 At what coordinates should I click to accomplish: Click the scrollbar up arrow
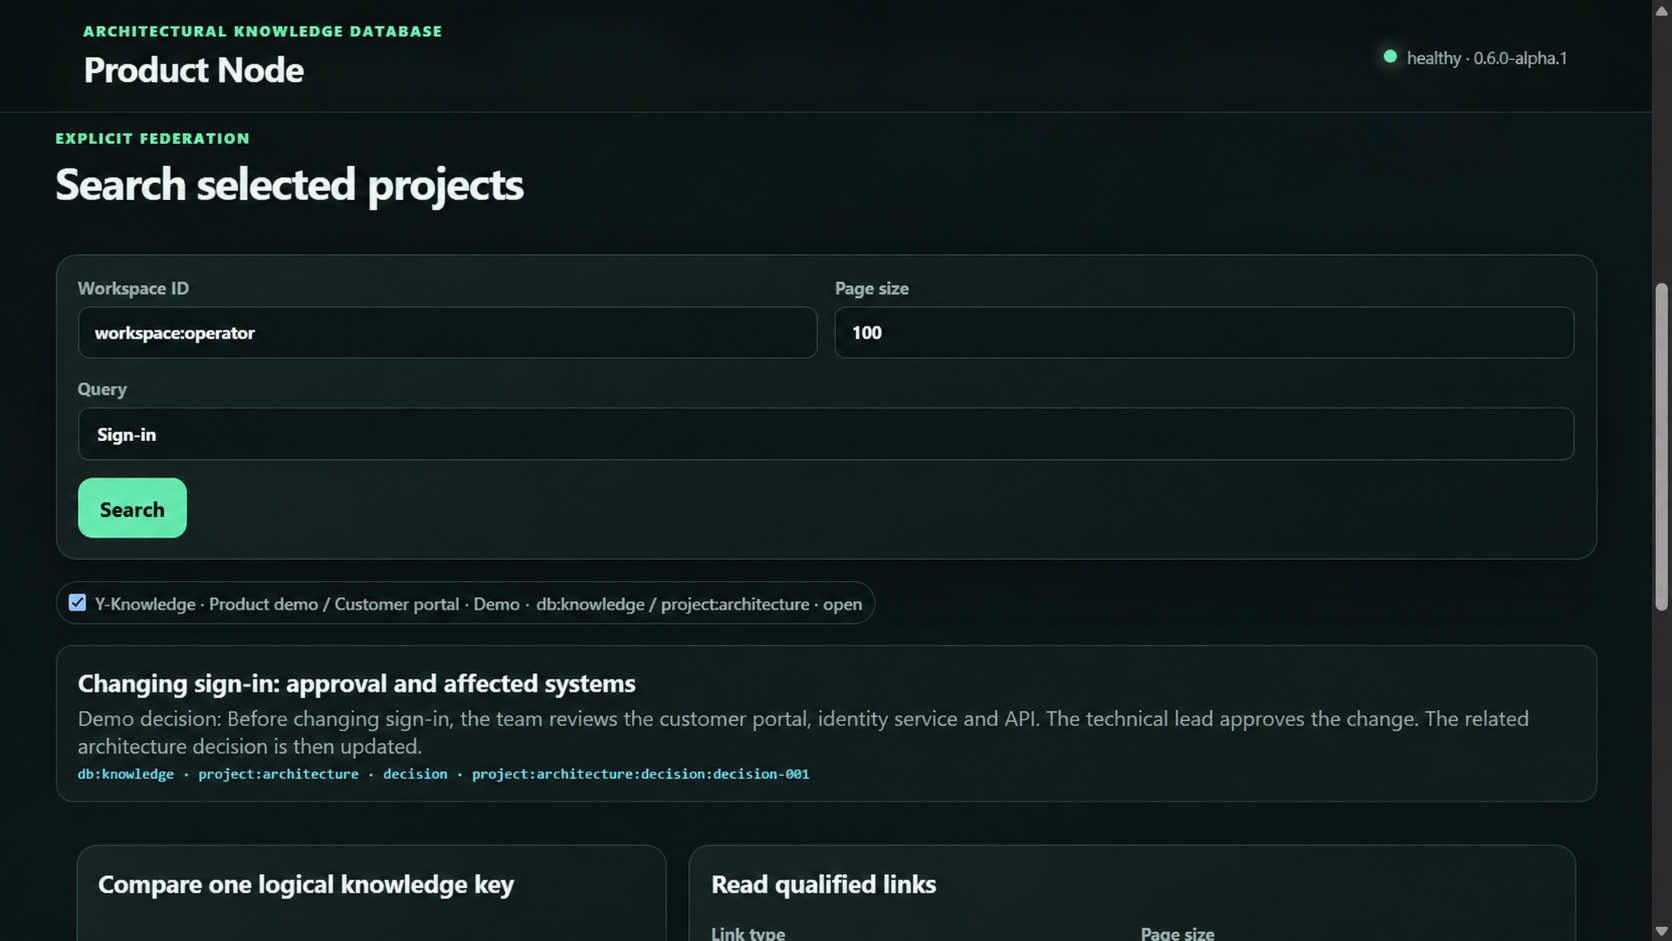(x=1662, y=9)
